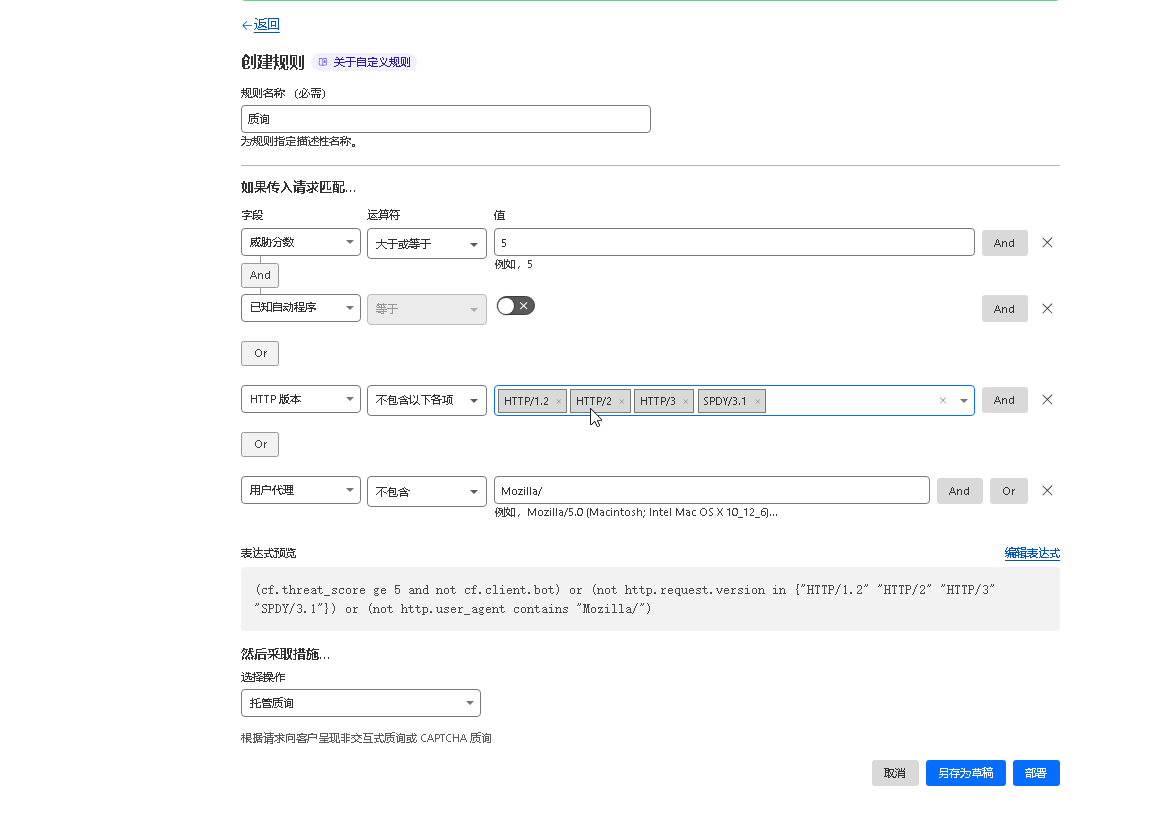This screenshot has height=835, width=1159.
Task: Click 编辑表达式 link
Action: [x=1031, y=553]
